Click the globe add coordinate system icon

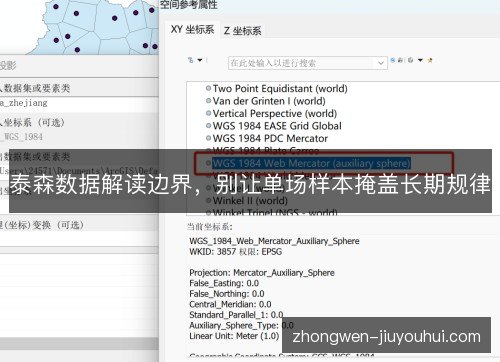click(x=410, y=60)
